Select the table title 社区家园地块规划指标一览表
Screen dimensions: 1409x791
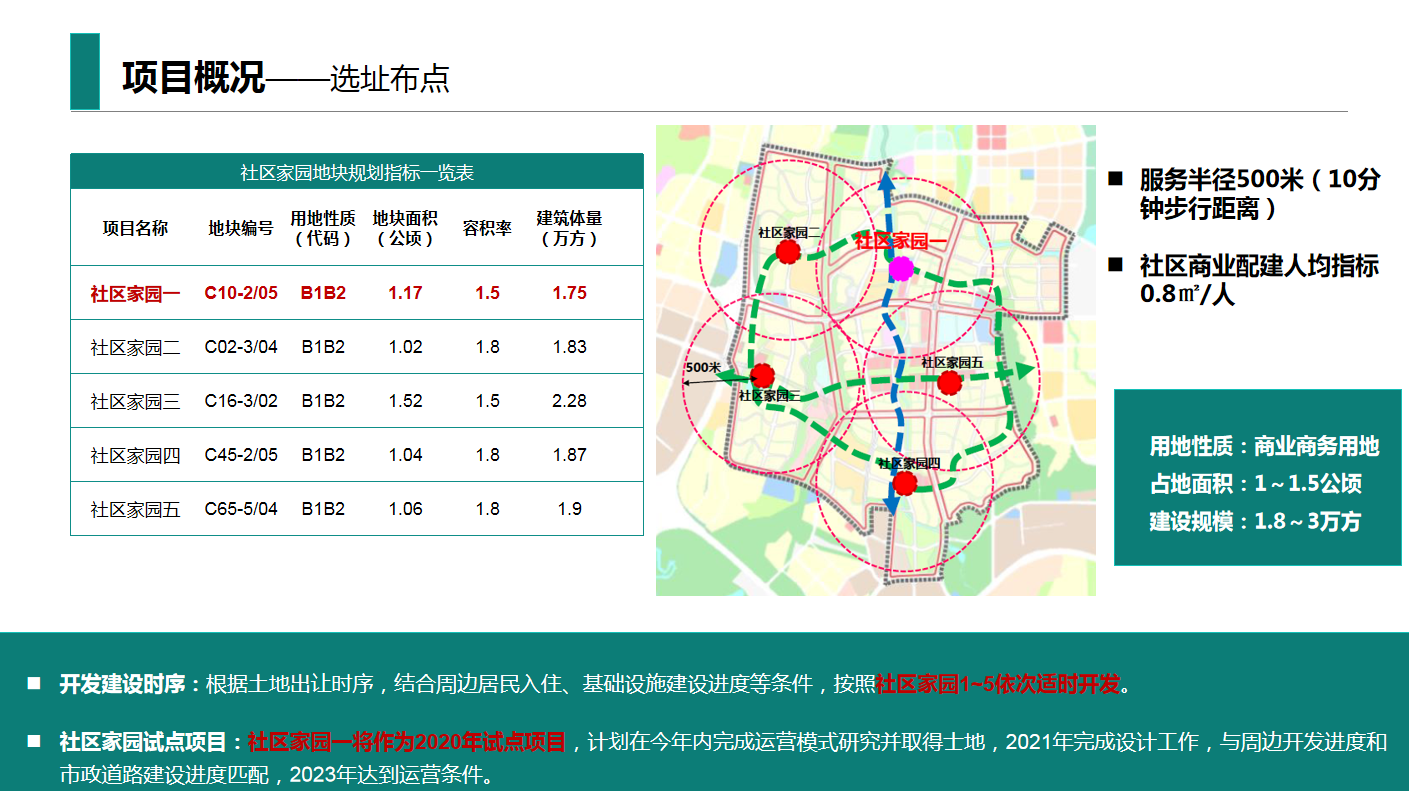356,172
